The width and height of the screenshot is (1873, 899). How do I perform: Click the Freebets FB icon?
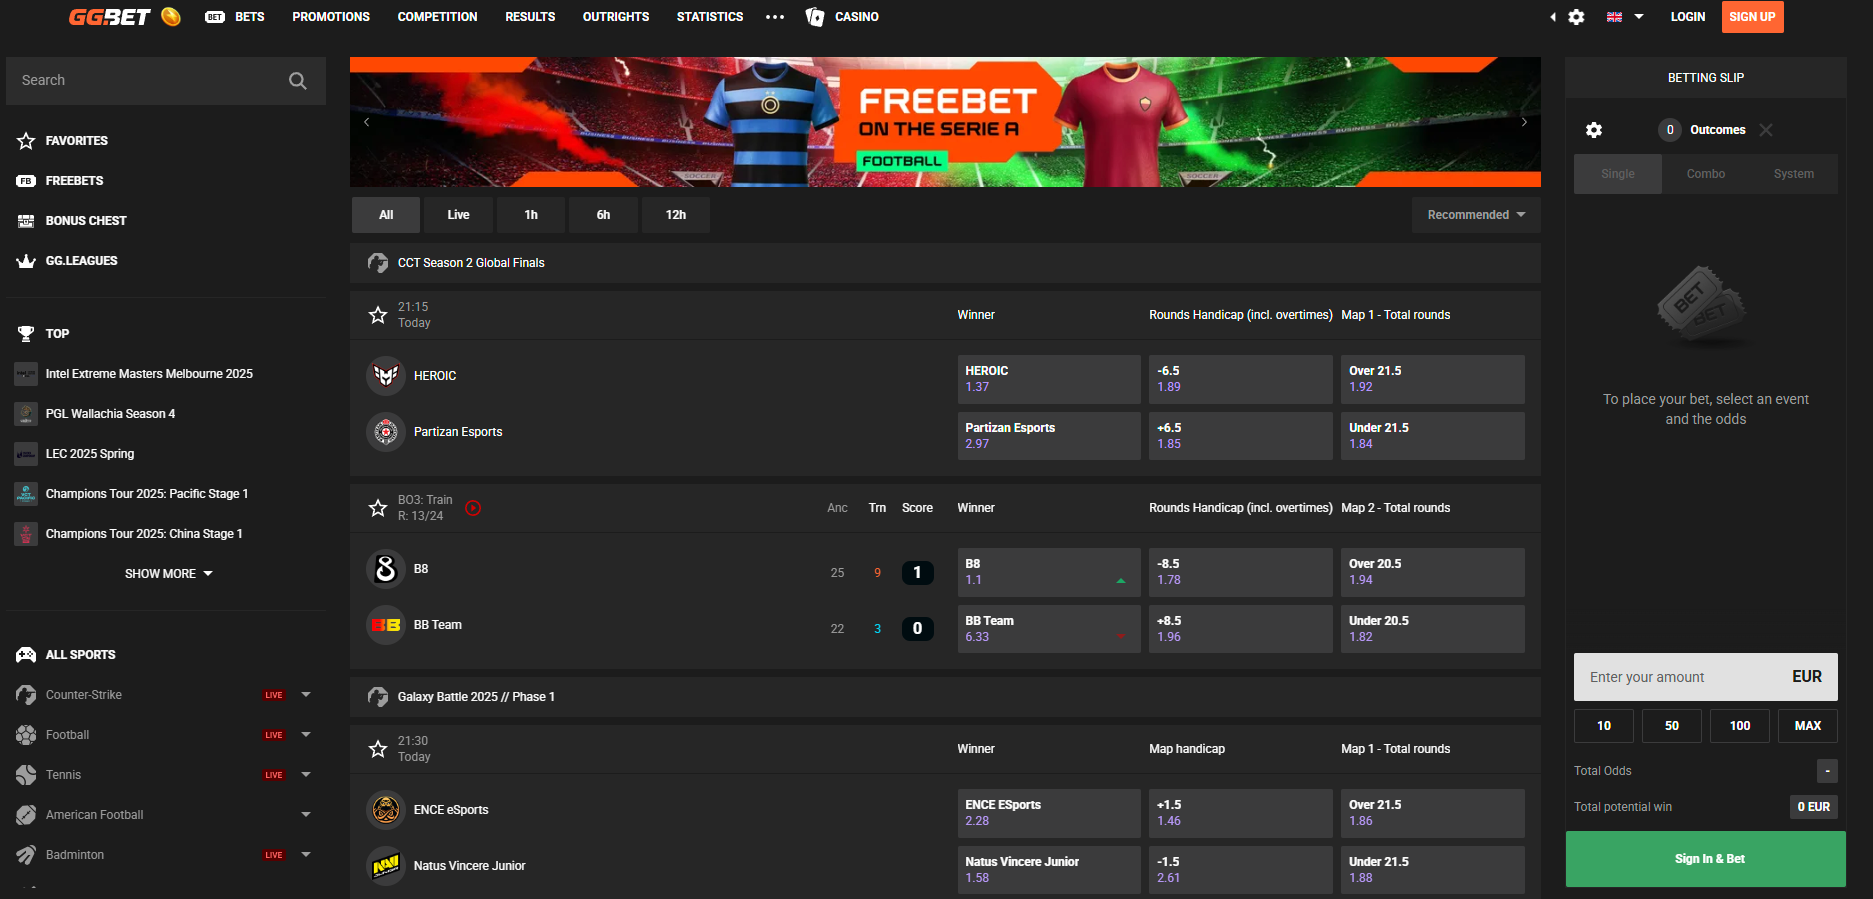coord(26,181)
